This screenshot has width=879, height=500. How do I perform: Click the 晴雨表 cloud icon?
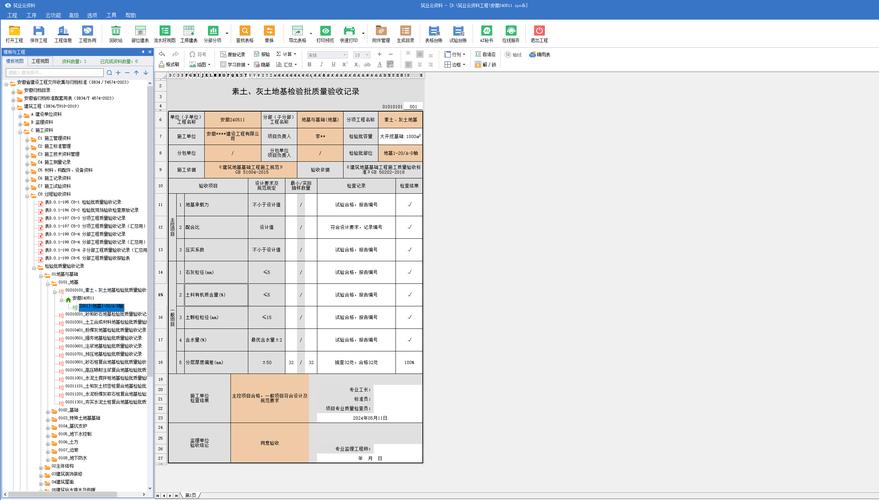pyautogui.click(x=540, y=54)
